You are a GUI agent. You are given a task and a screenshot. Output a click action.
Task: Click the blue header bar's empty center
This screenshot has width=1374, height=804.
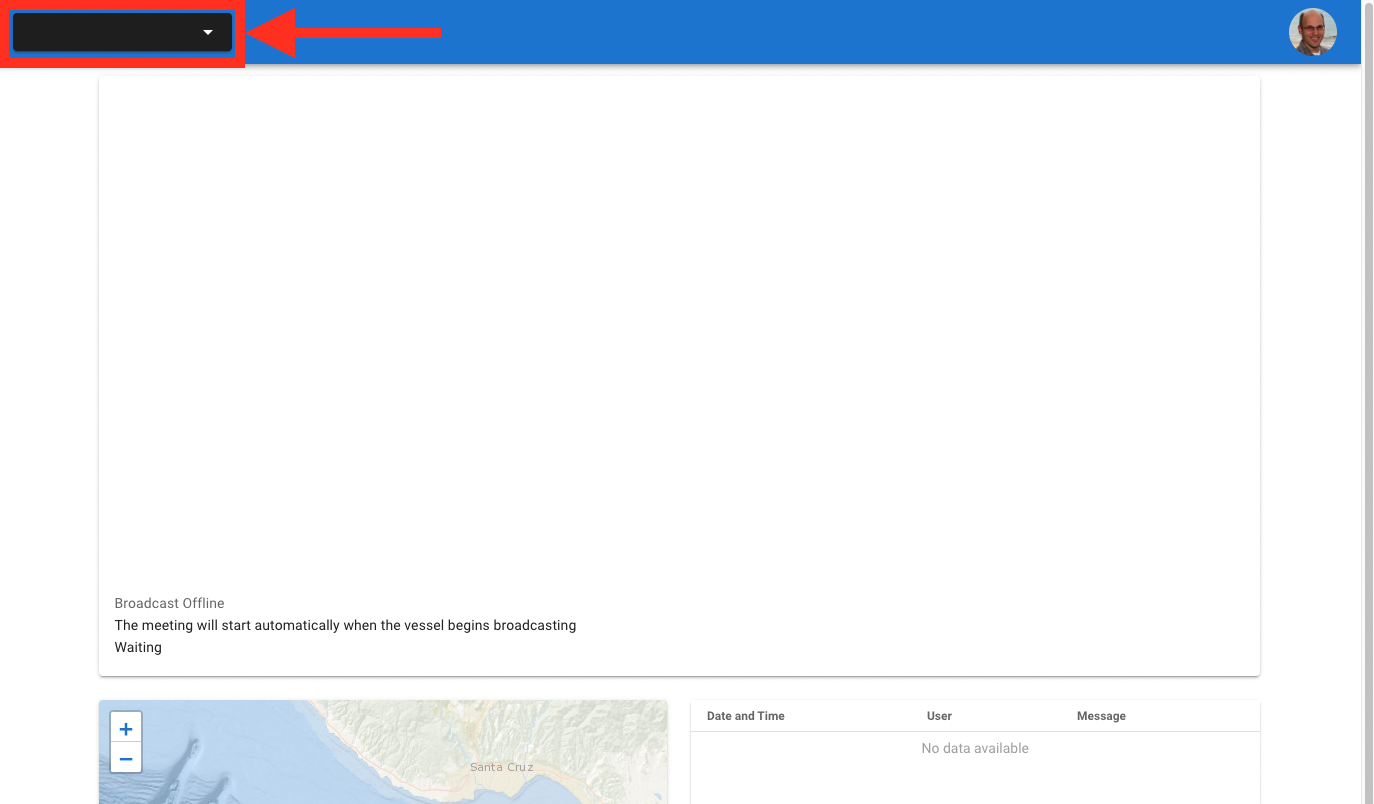[x=800, y=32]
